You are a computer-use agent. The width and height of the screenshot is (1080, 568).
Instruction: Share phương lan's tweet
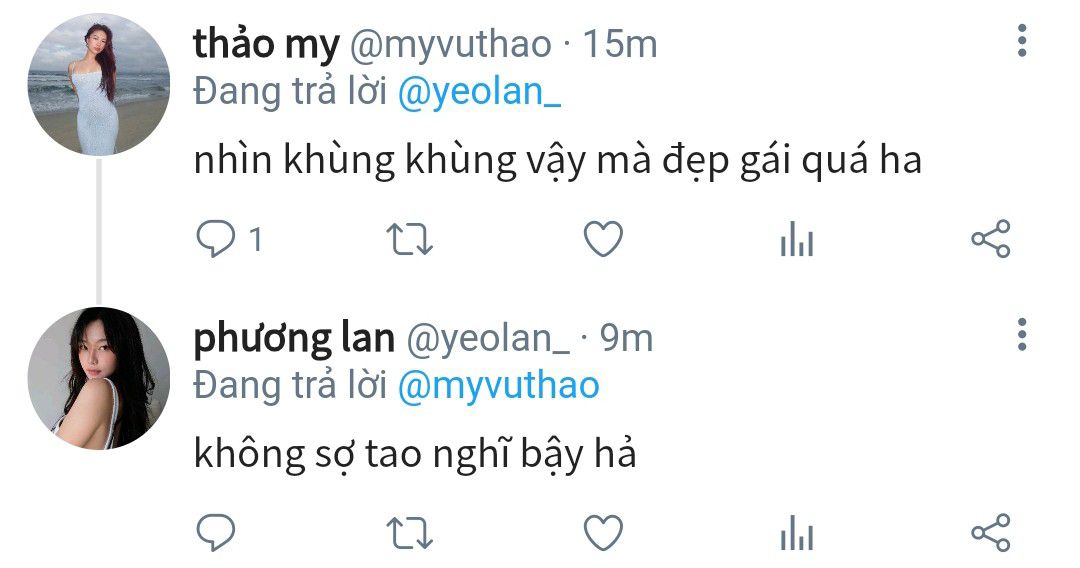[990, 533]
